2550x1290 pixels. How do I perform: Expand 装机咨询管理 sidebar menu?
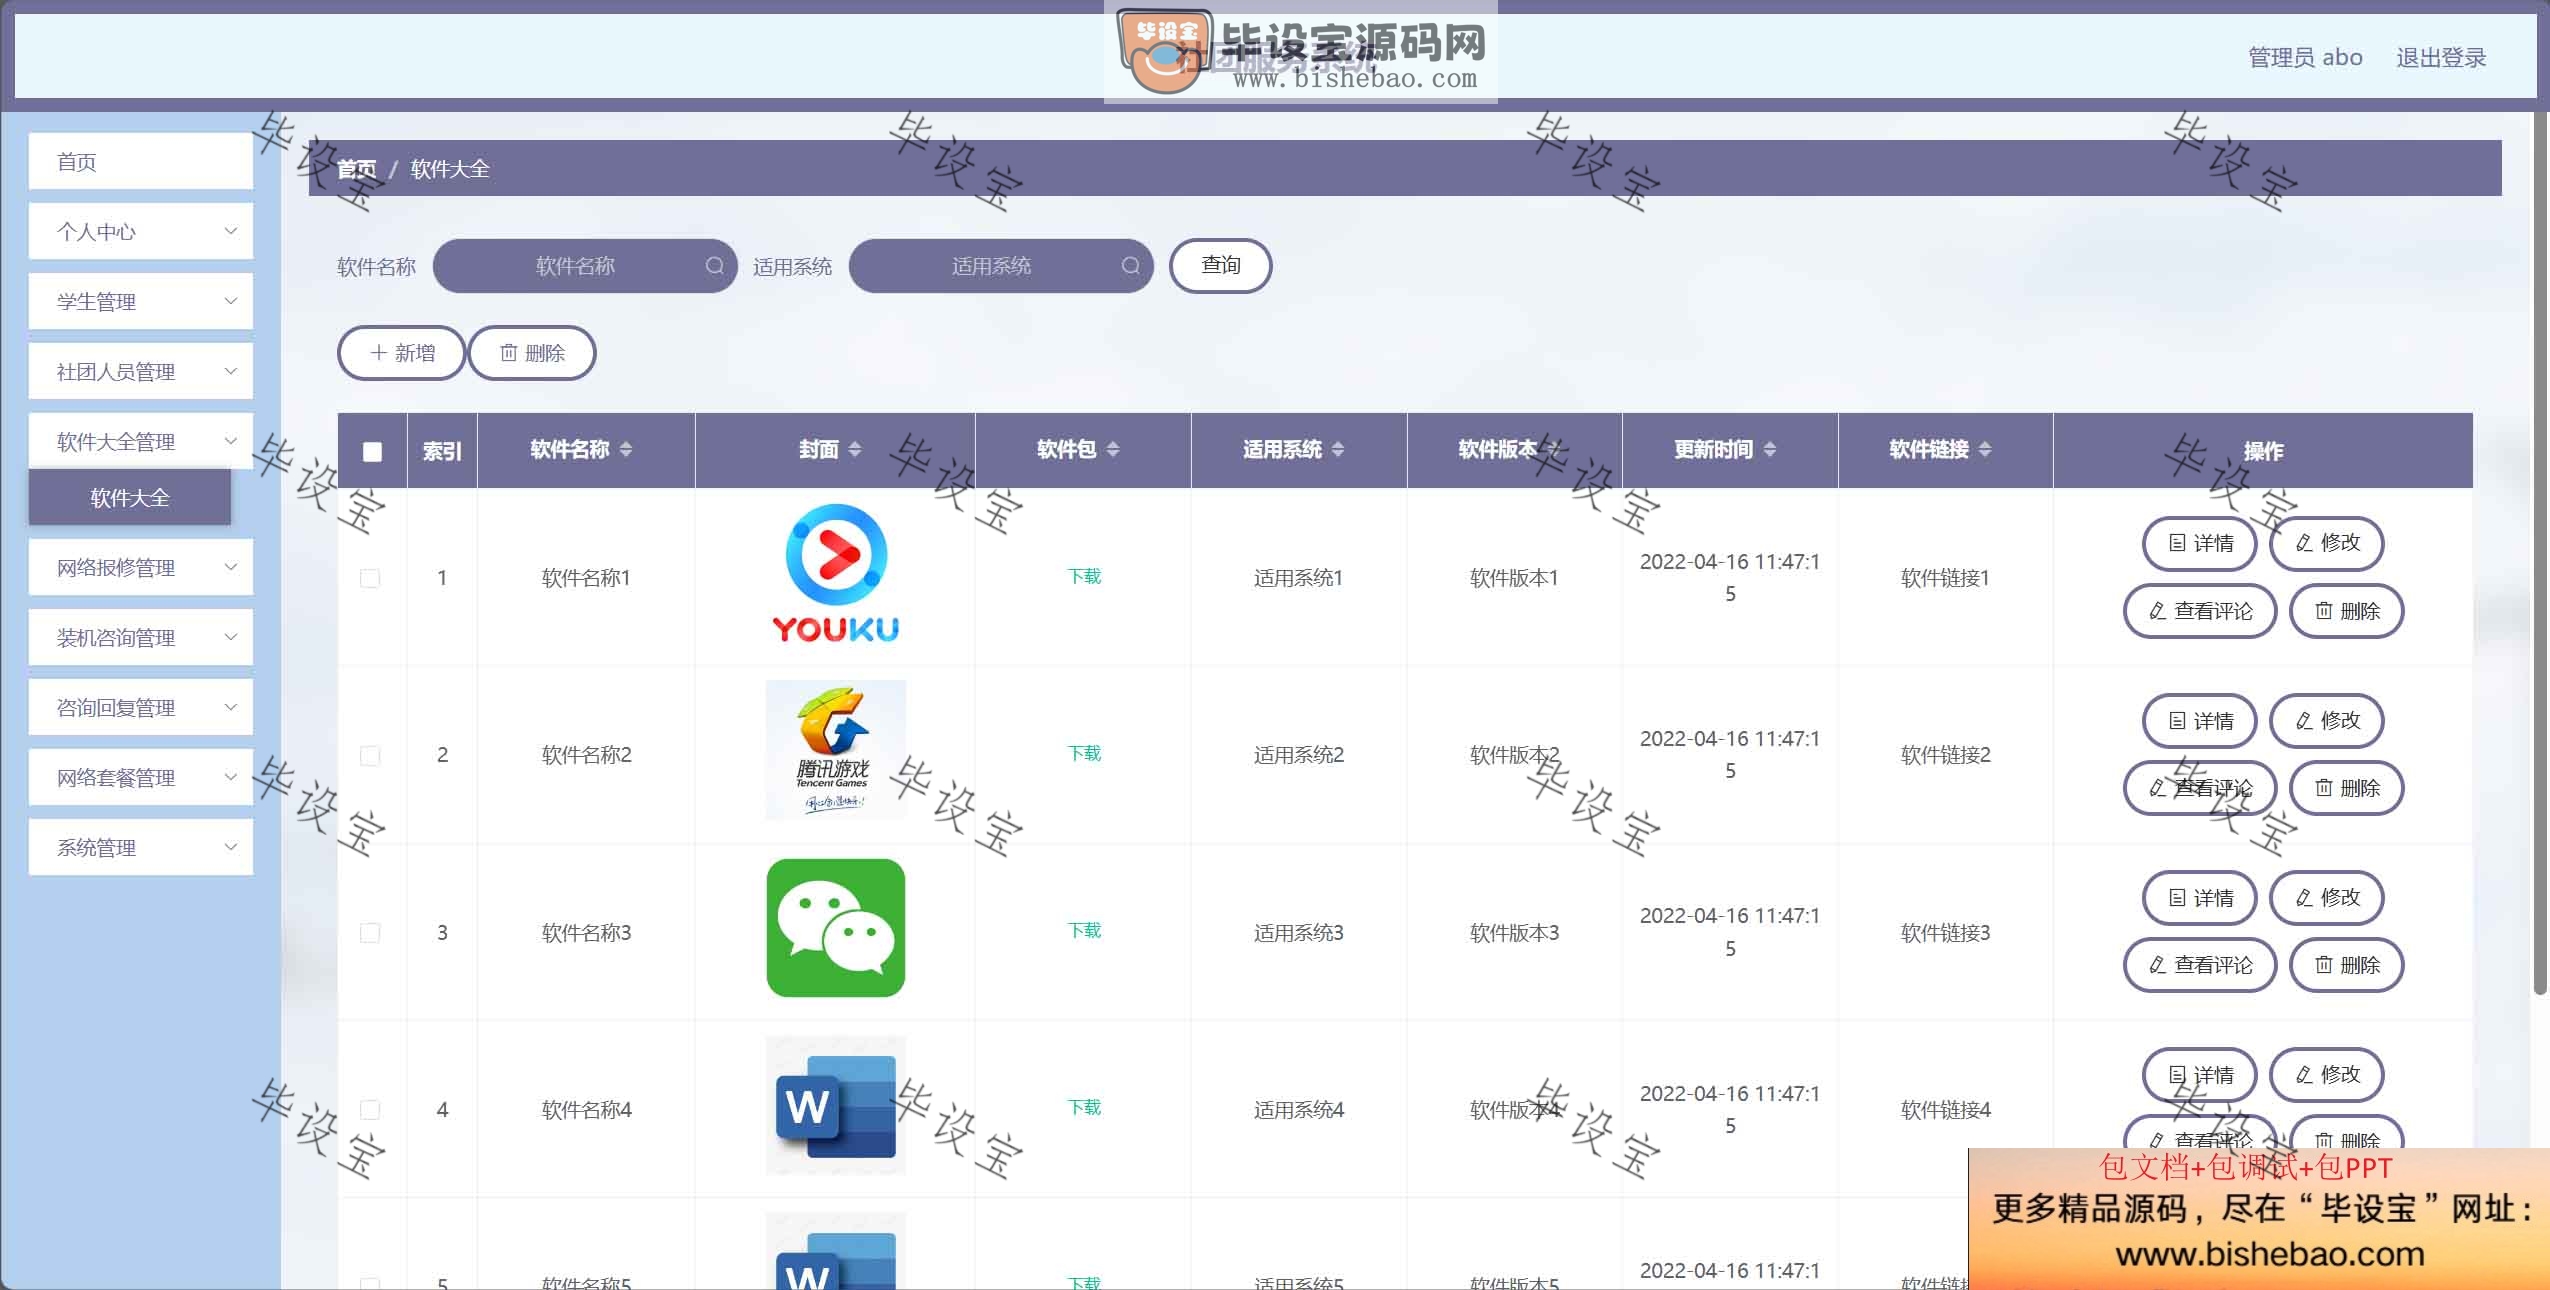point(141,638)
